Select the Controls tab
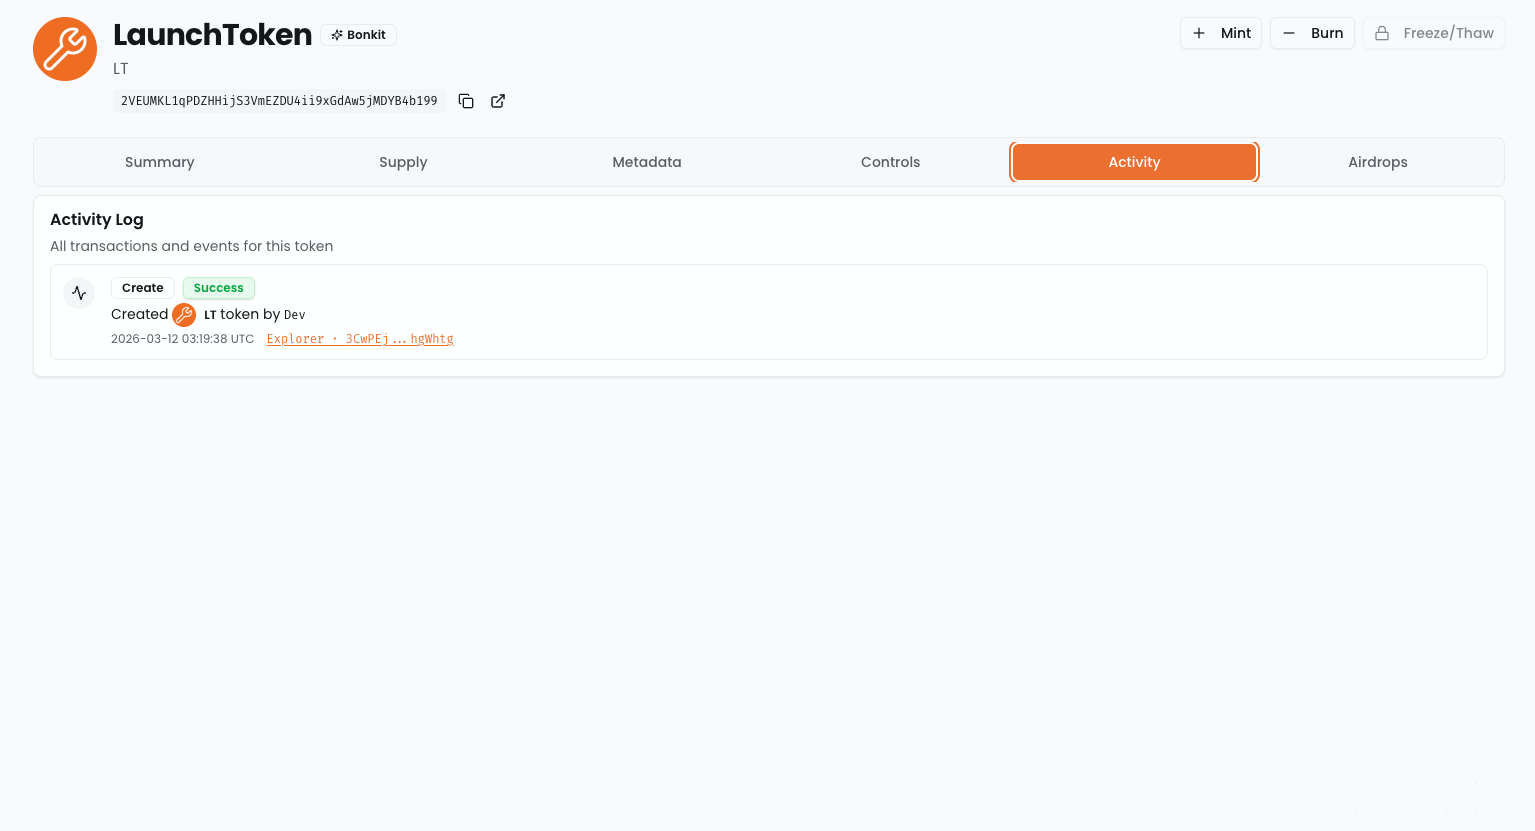 coord(890,162)
